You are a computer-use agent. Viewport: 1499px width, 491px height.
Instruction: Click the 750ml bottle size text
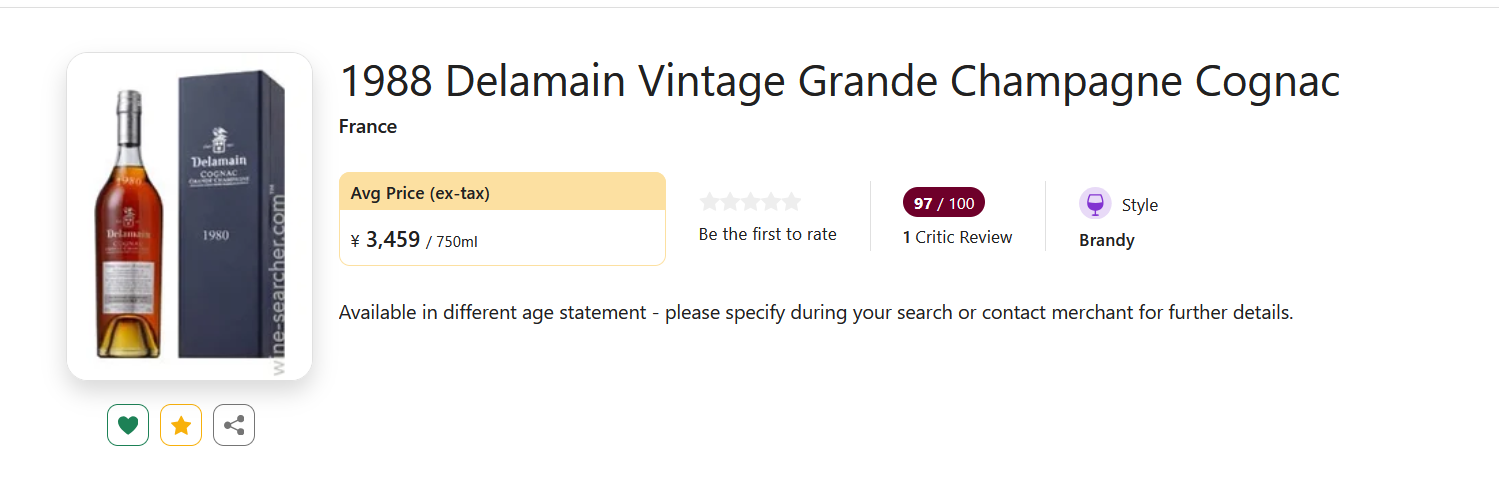(457, 242)
